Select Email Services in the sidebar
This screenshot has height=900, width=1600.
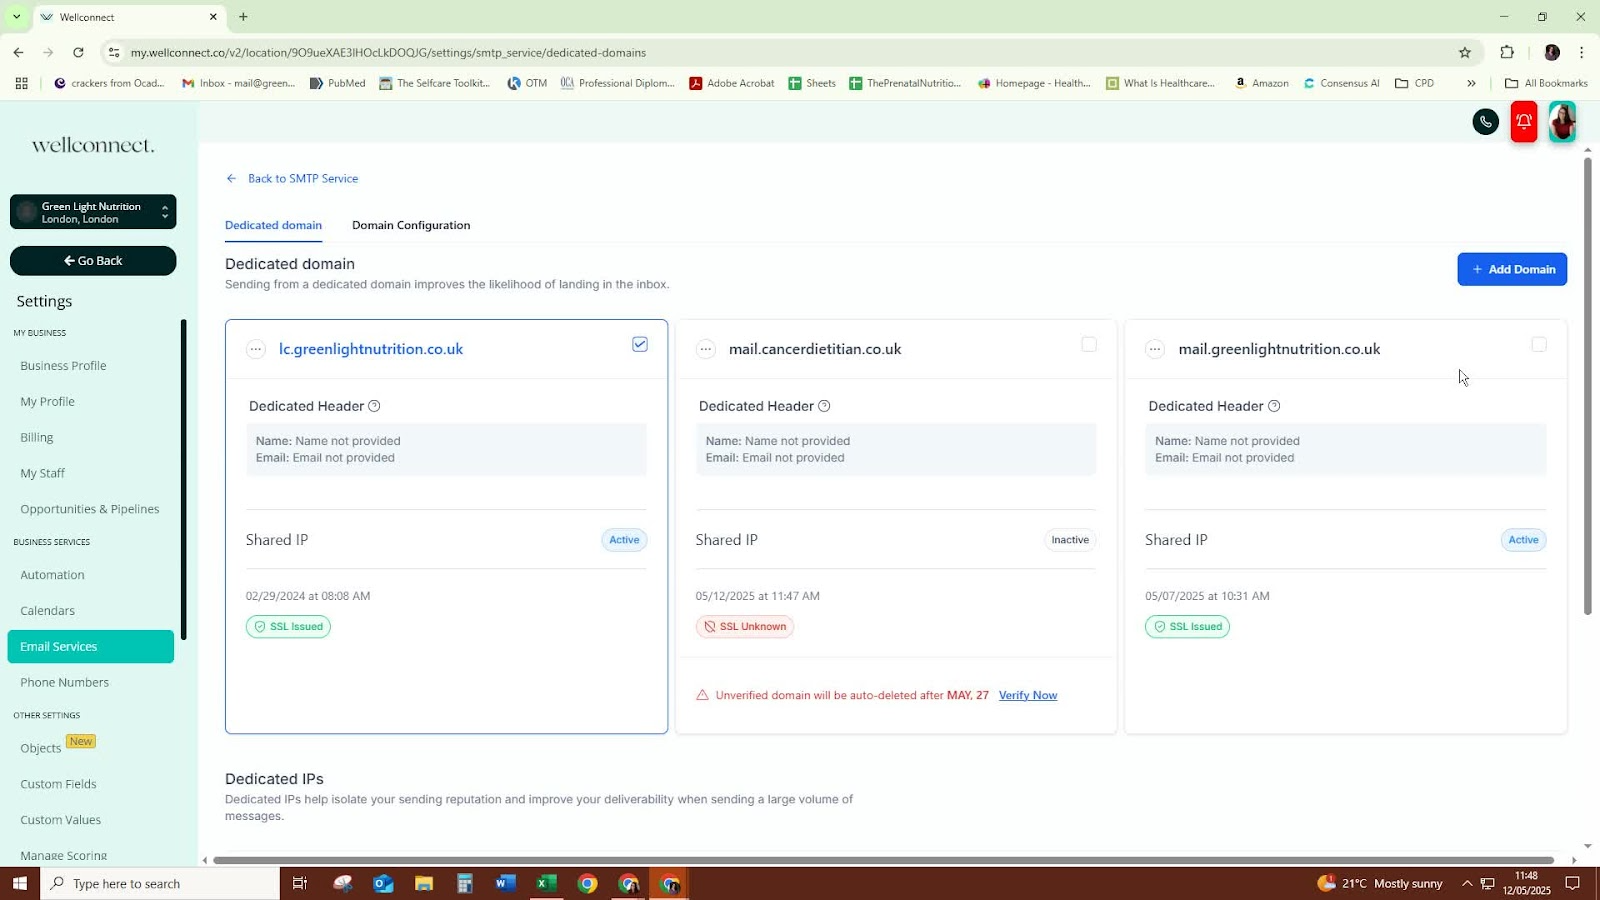pos(91,647)
